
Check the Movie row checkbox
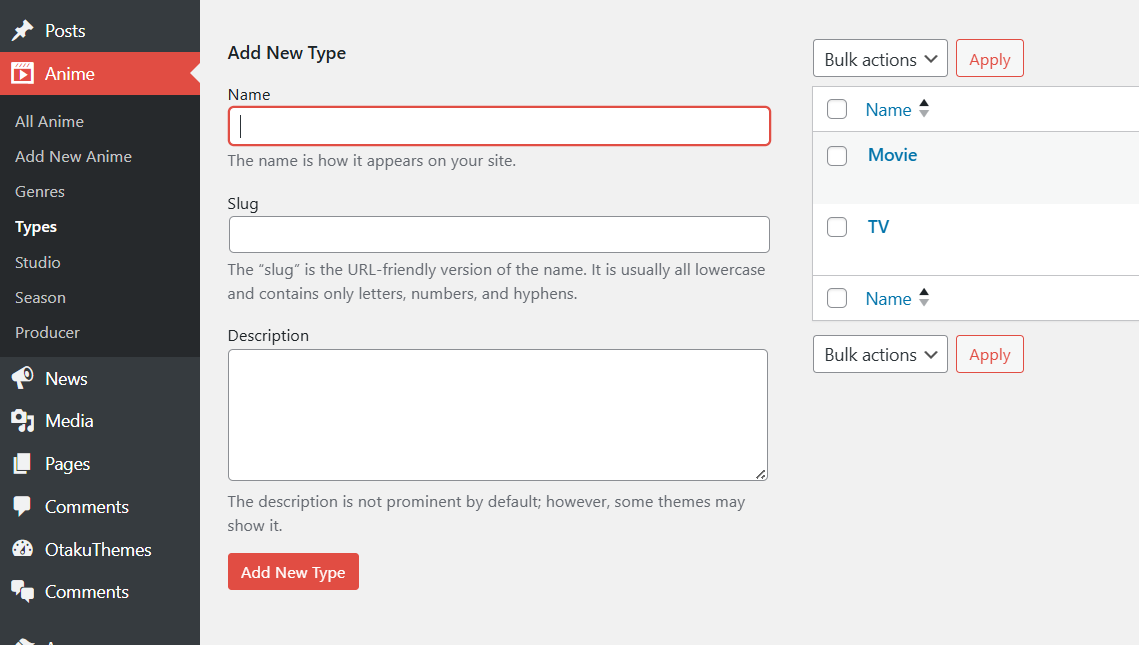(x=837, y=156)
